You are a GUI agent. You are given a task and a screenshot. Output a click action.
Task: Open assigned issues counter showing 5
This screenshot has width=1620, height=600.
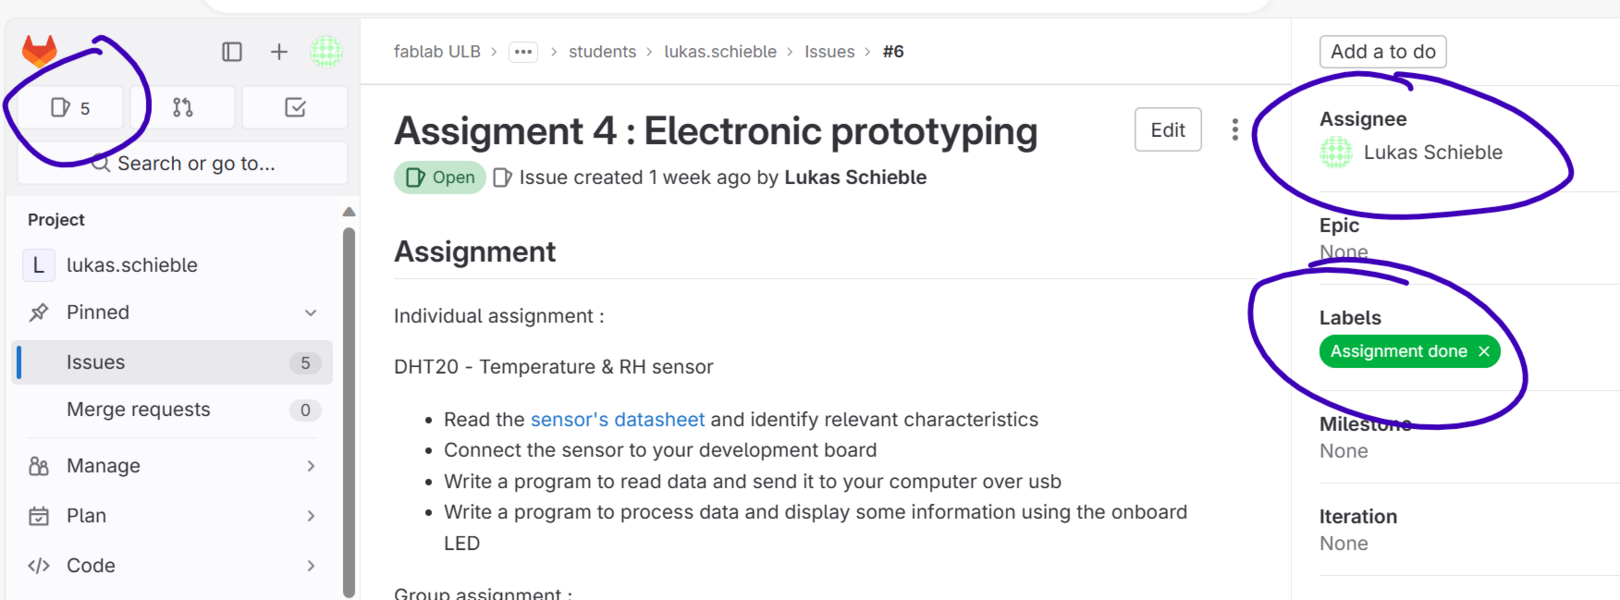71,108
